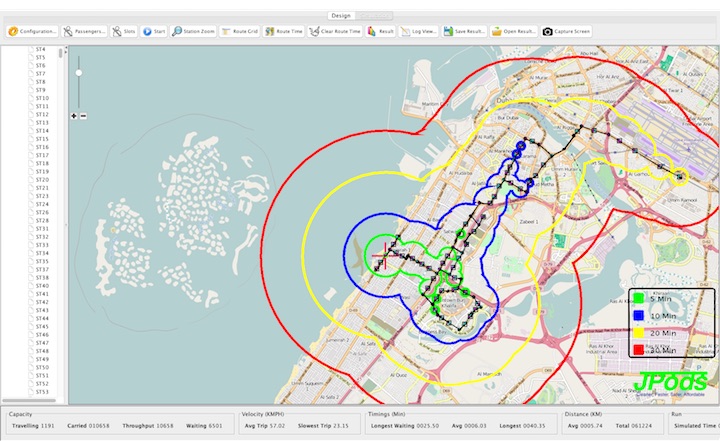Select station ST10 in the list
Screen dimensions: 720x441
coord(43,98)
